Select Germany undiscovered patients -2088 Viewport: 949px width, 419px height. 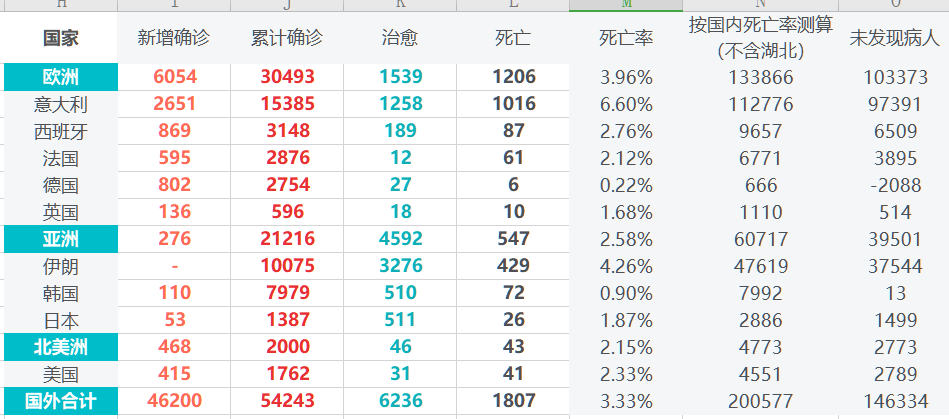(895, 185)
